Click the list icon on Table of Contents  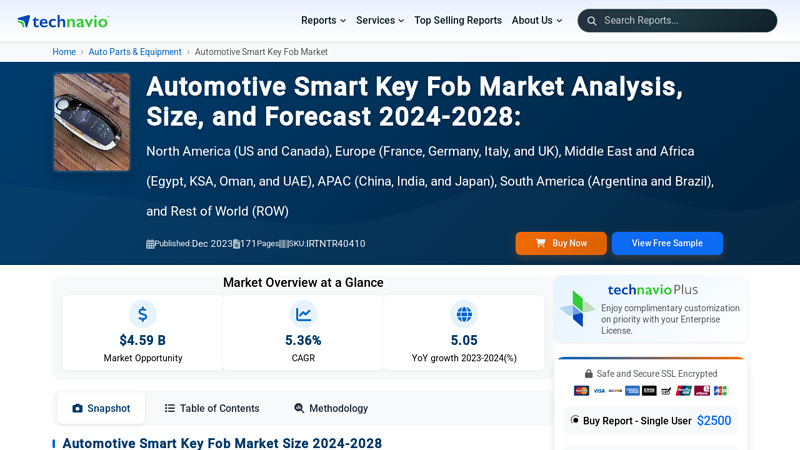(169, 408)
